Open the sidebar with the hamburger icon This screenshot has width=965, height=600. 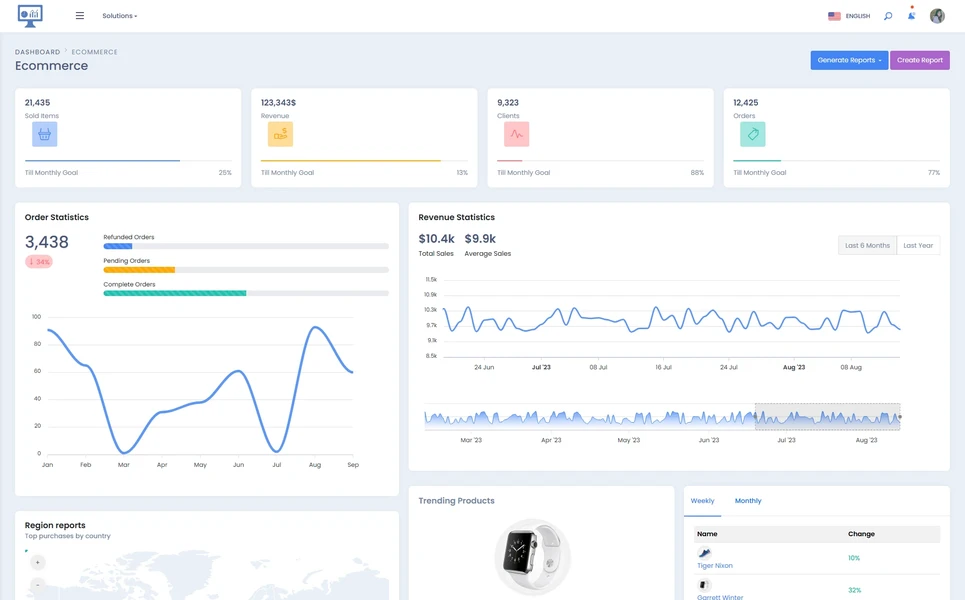click(x=80, y=15)
